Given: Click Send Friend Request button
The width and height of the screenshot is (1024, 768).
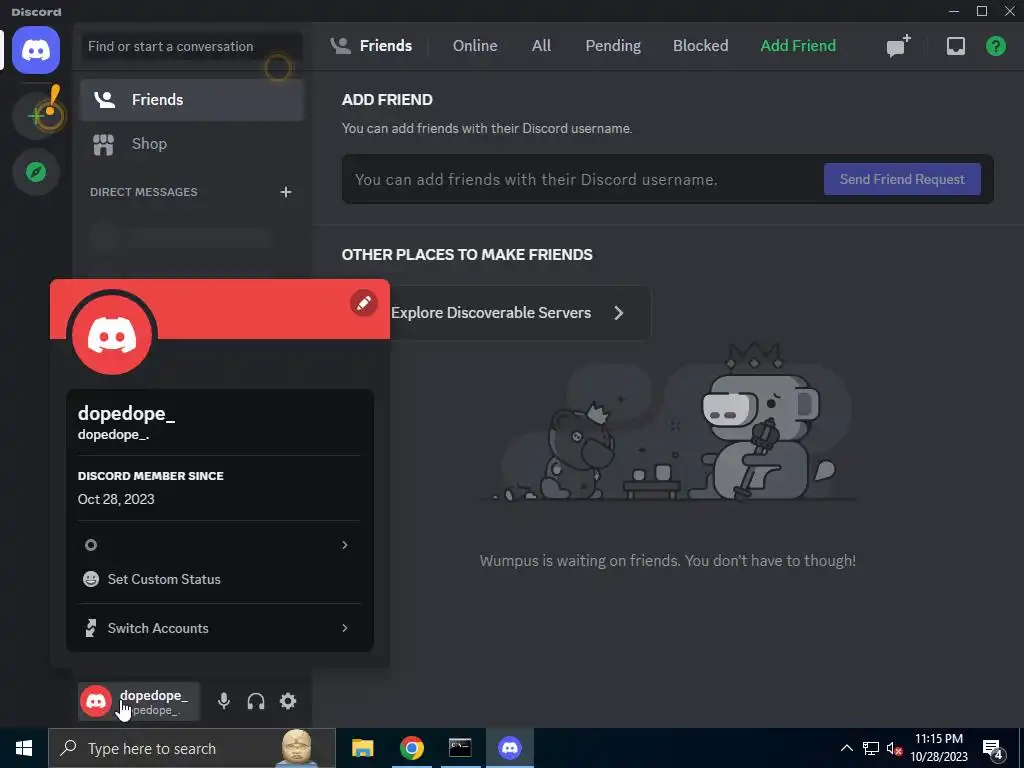Looking at the screenshot, I should 902,179.
